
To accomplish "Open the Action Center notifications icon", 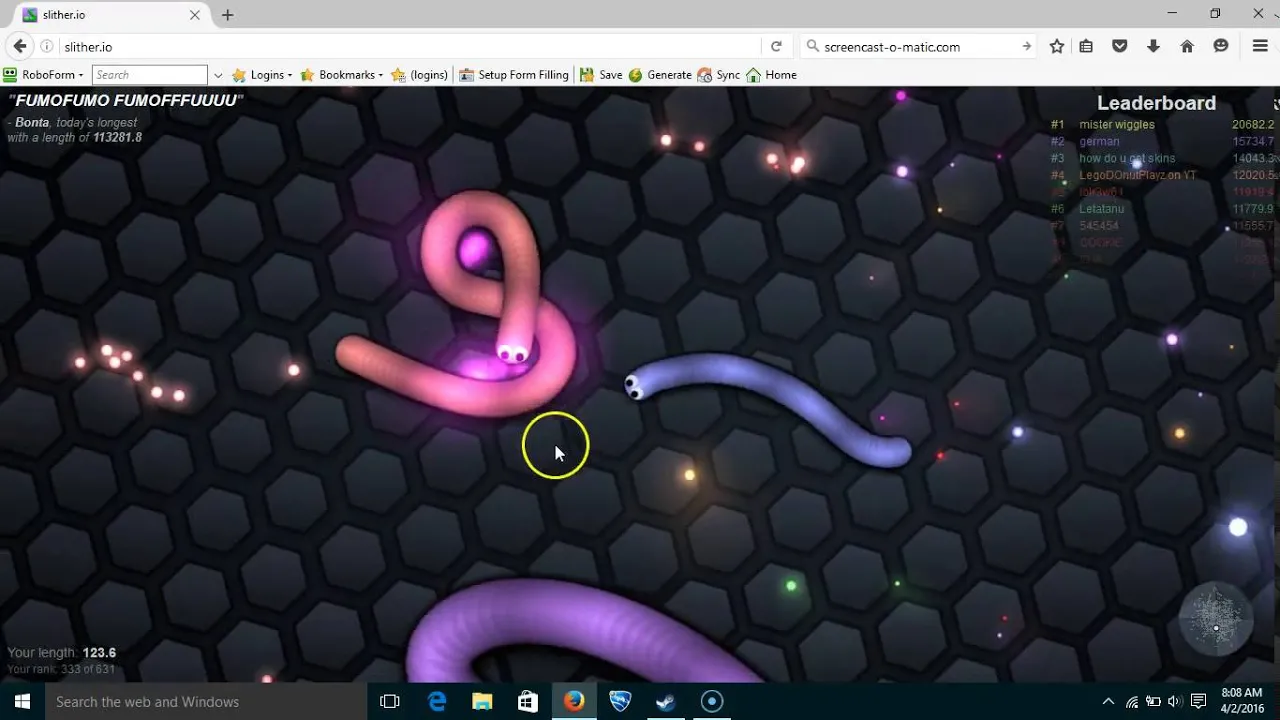I will (x=1197, y=702).
